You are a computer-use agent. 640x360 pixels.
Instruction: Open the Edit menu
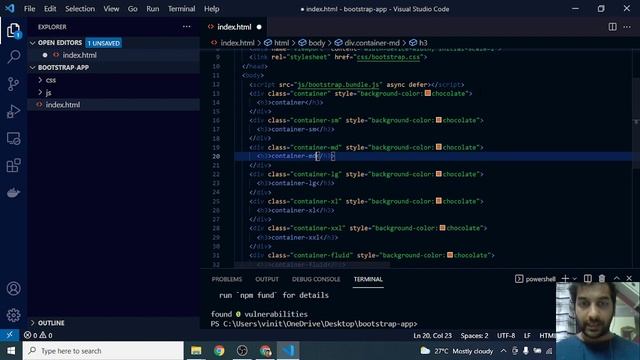50,9
